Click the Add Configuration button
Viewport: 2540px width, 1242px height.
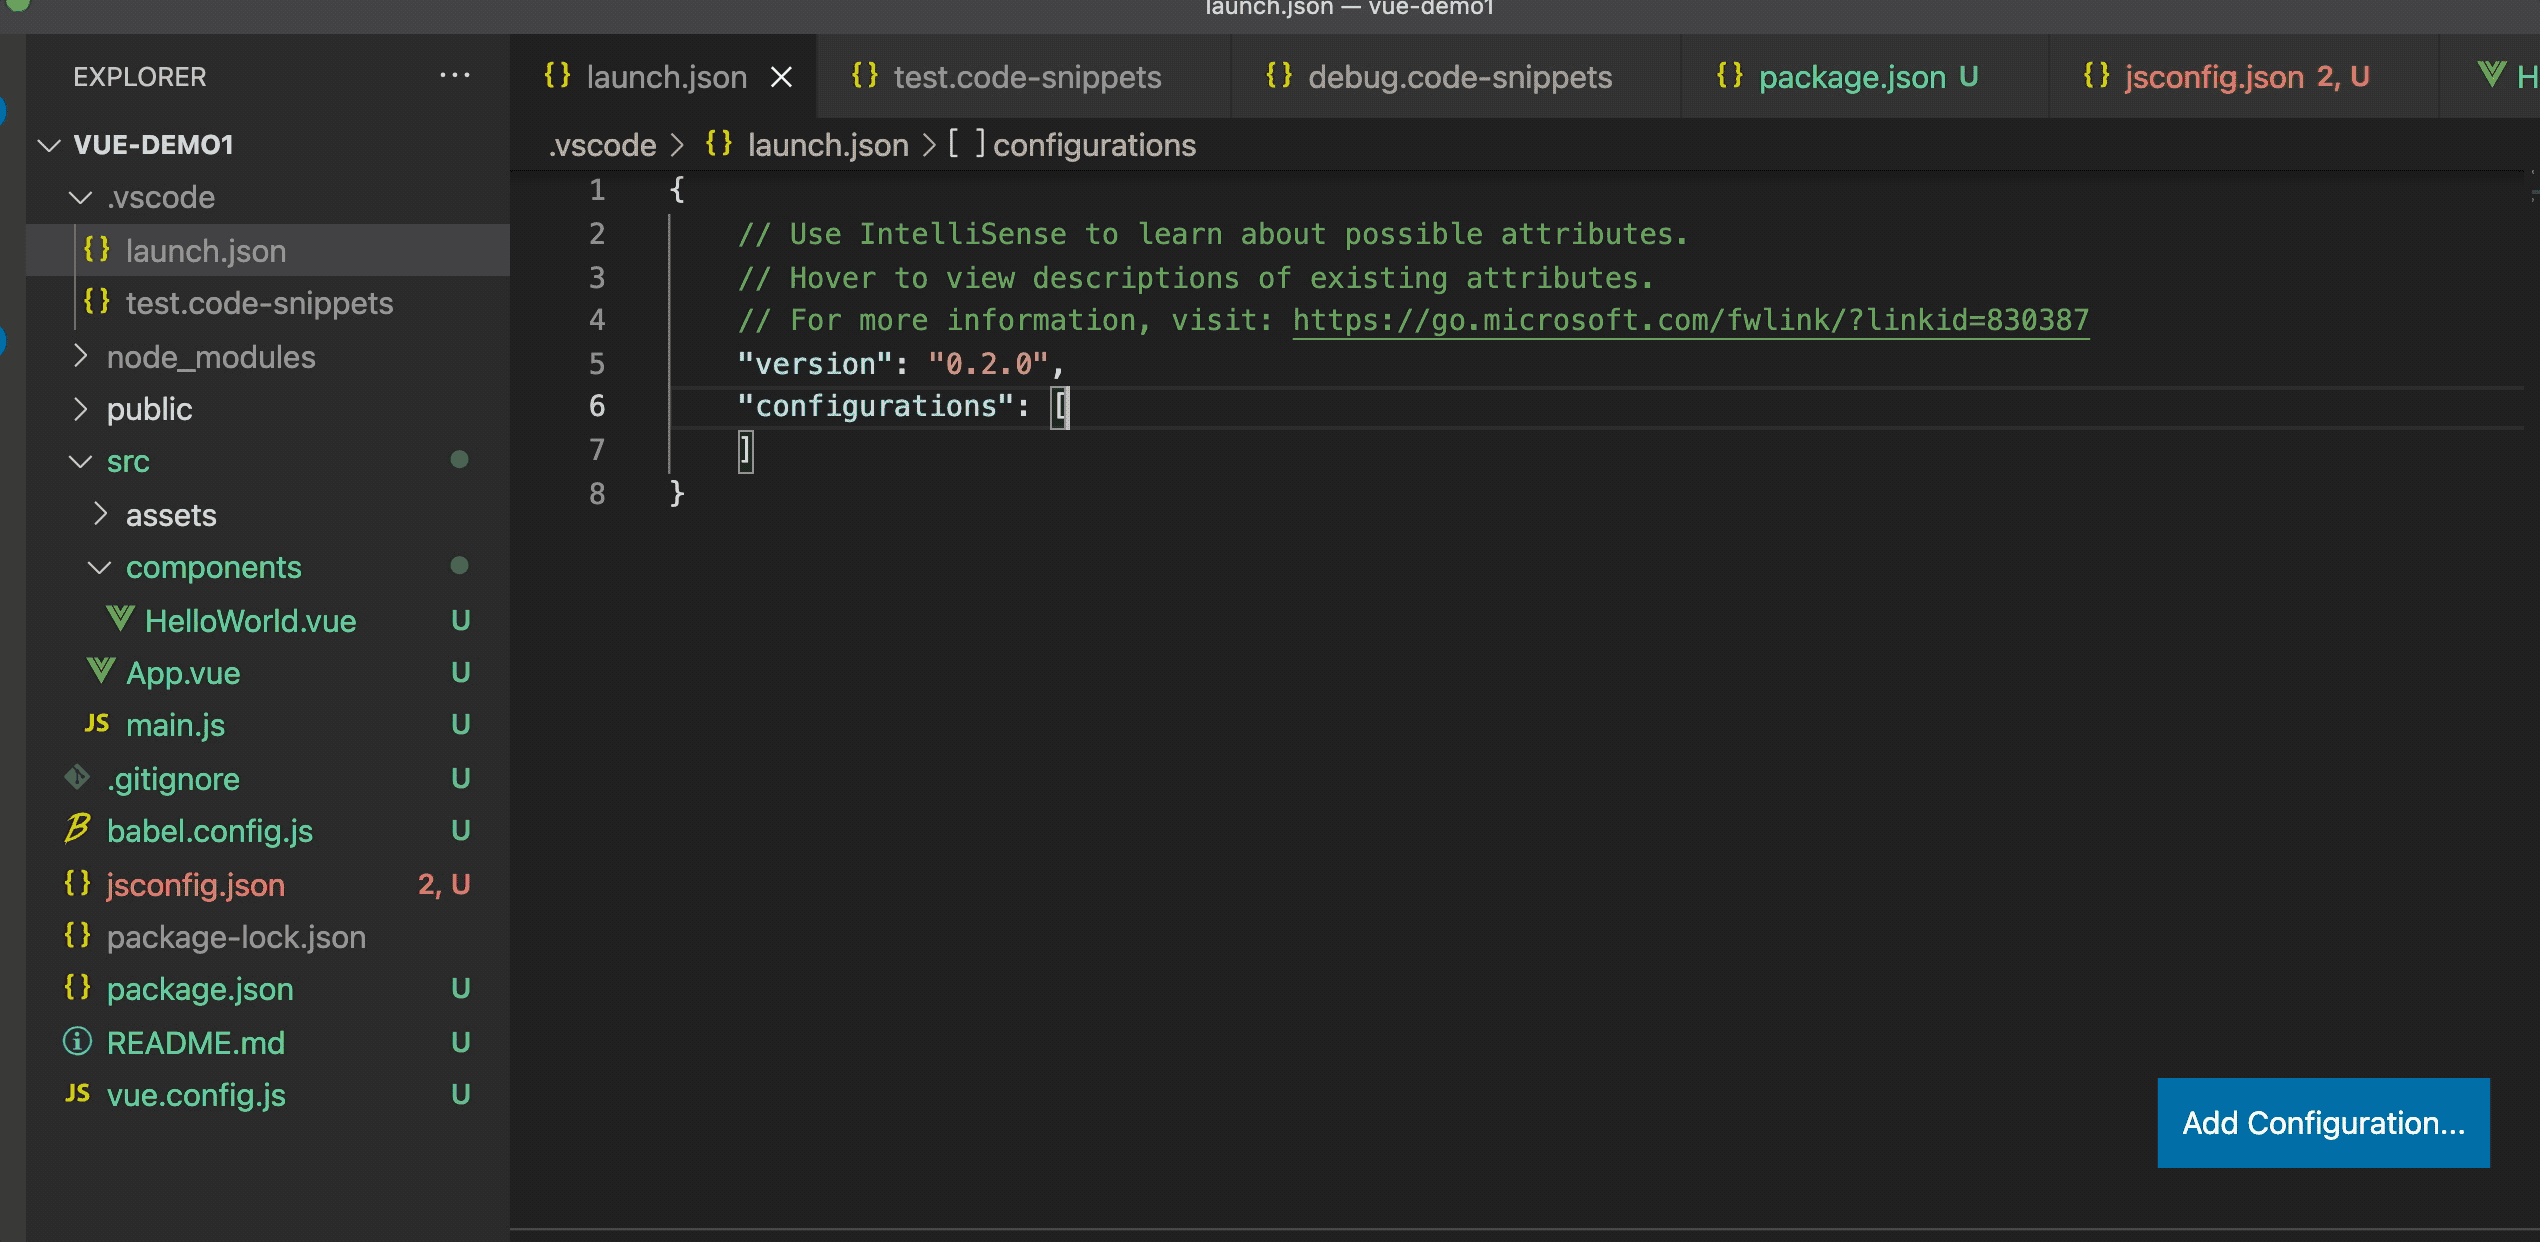(x=2322, y=1123)
